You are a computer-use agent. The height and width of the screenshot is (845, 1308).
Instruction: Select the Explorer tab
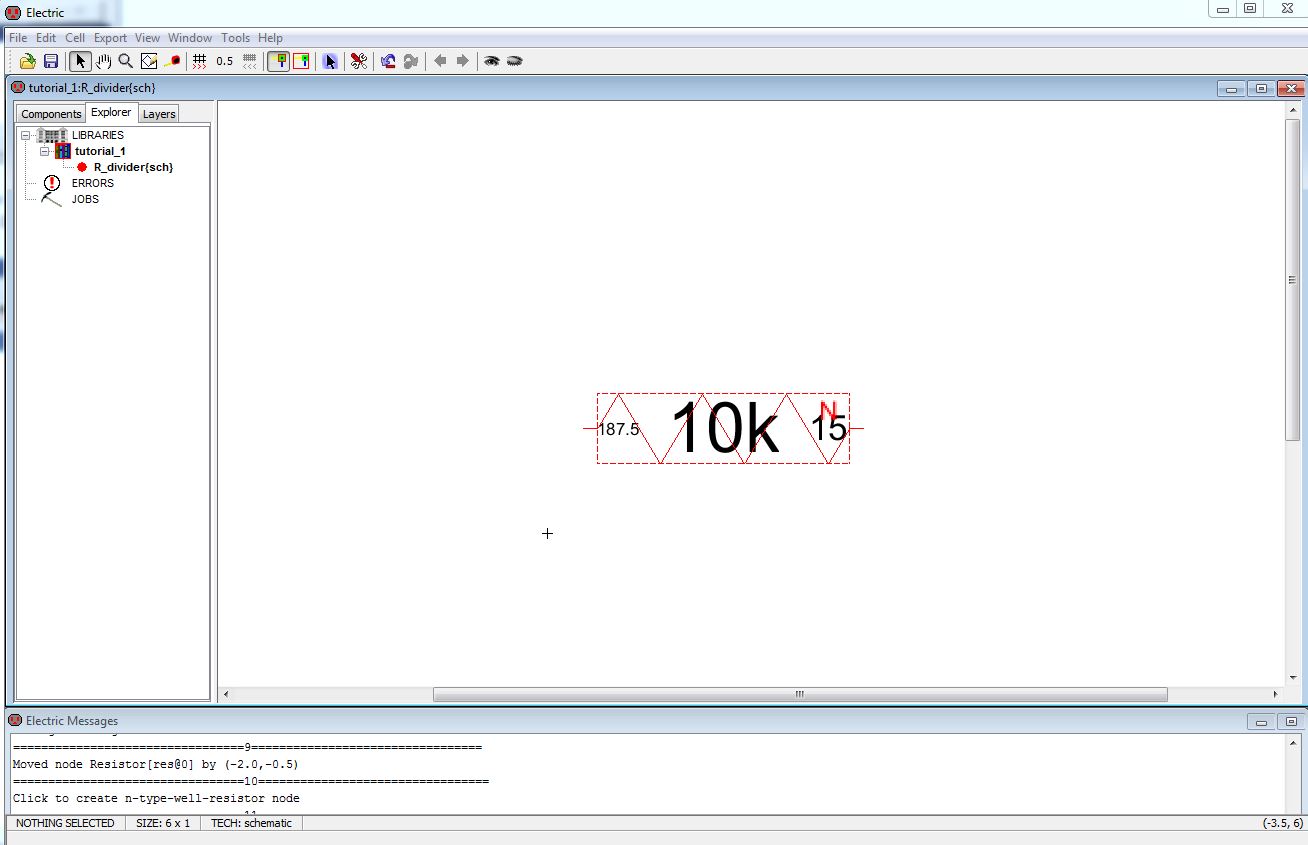click(x=111, y=112)
